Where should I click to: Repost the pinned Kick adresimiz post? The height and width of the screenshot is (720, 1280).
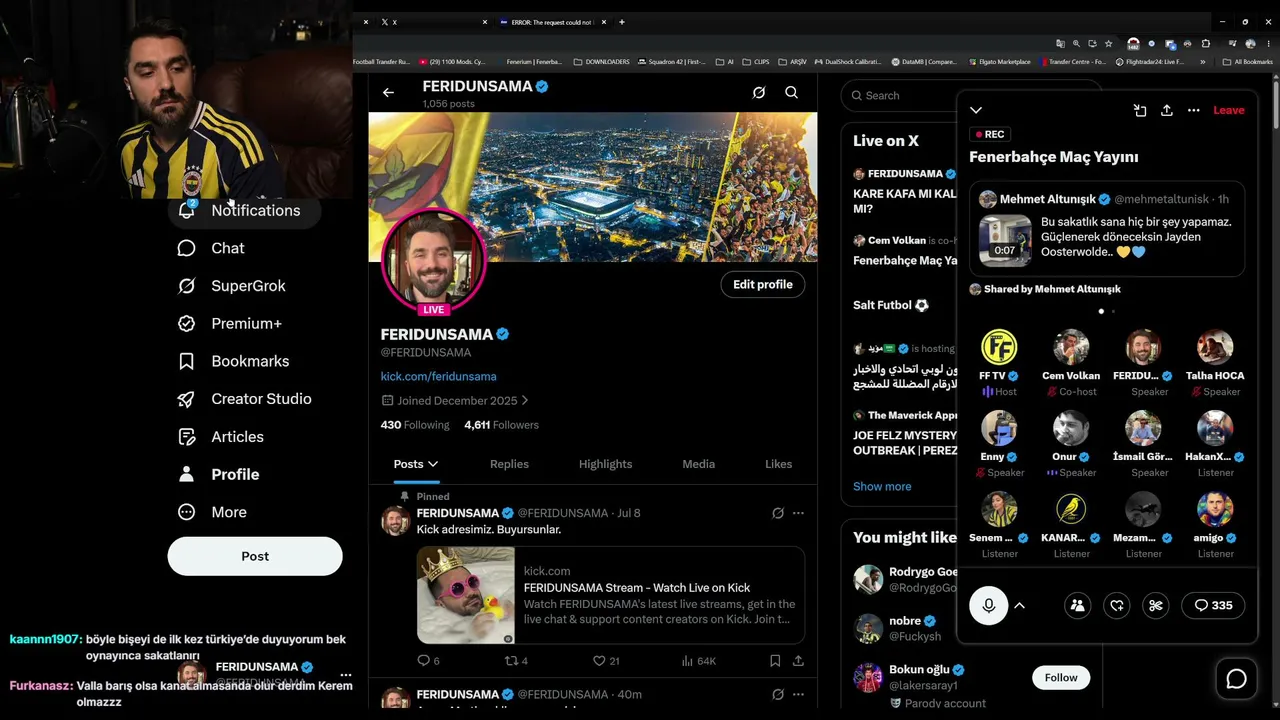pyautogui.click(x=515, y=661)
